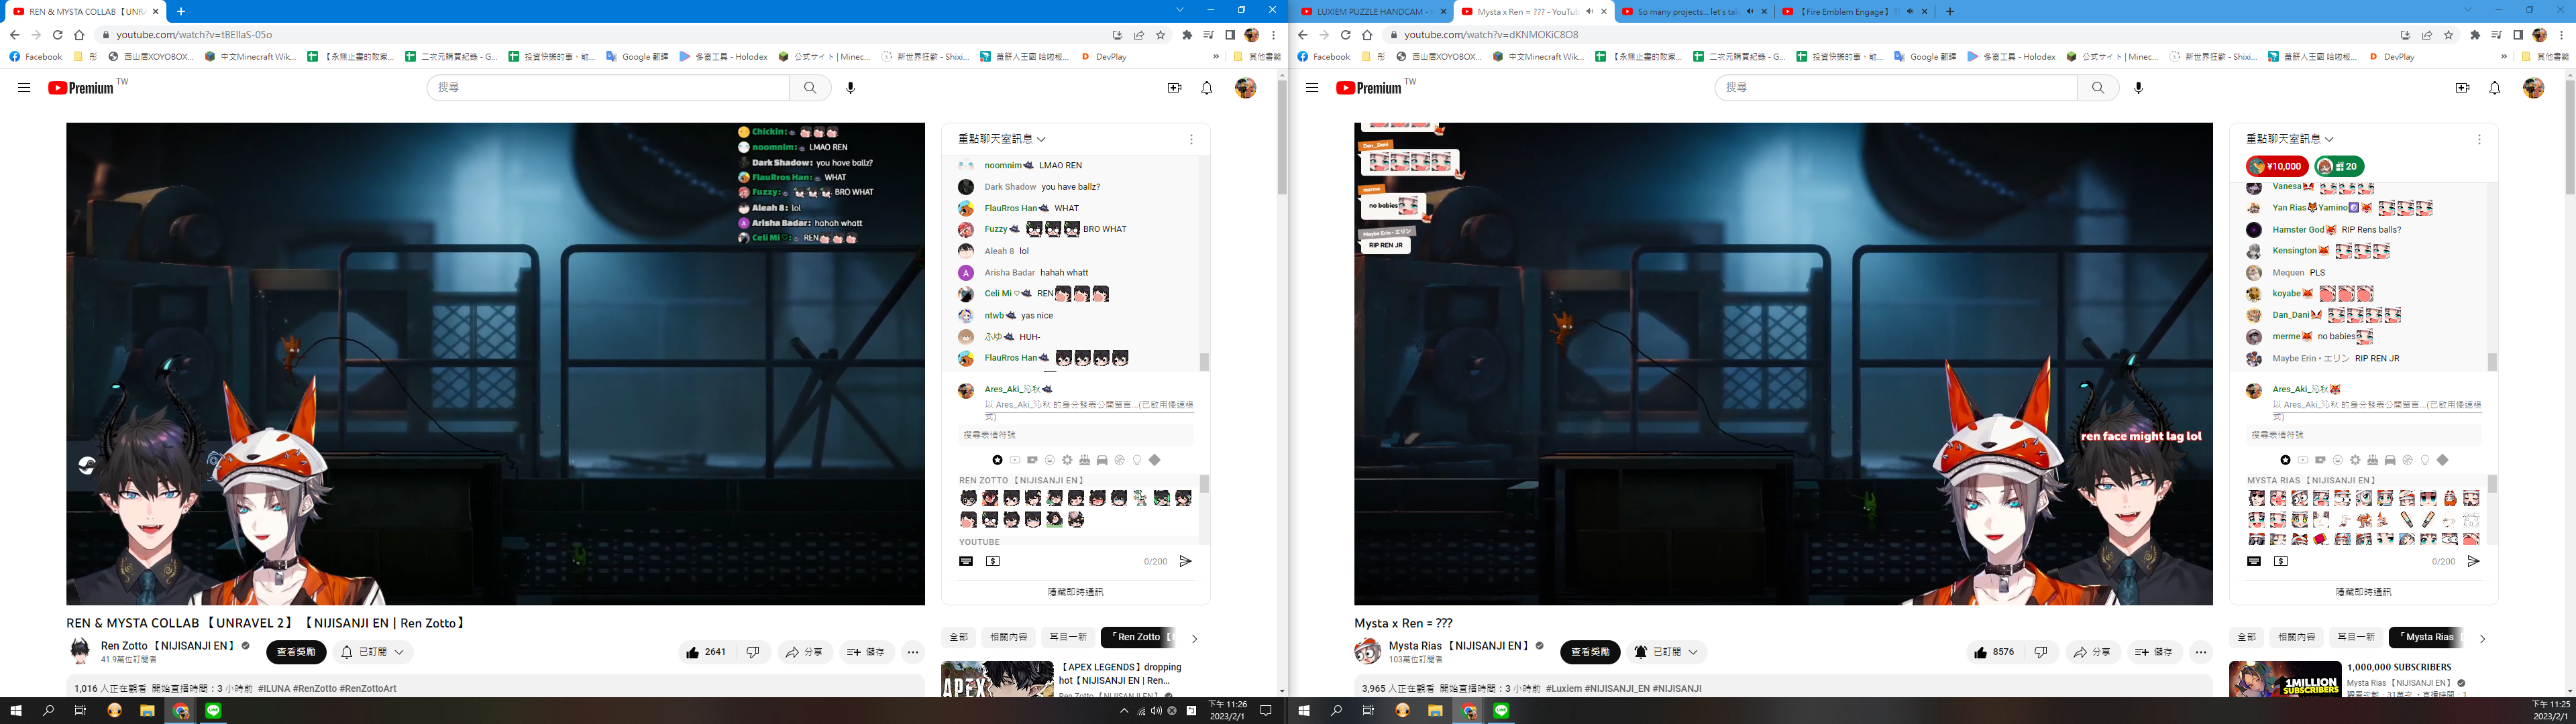Screen dimensions: 2576x724
Task: Open Super Chat dollar icon in left chat
Action: [993, 561]
